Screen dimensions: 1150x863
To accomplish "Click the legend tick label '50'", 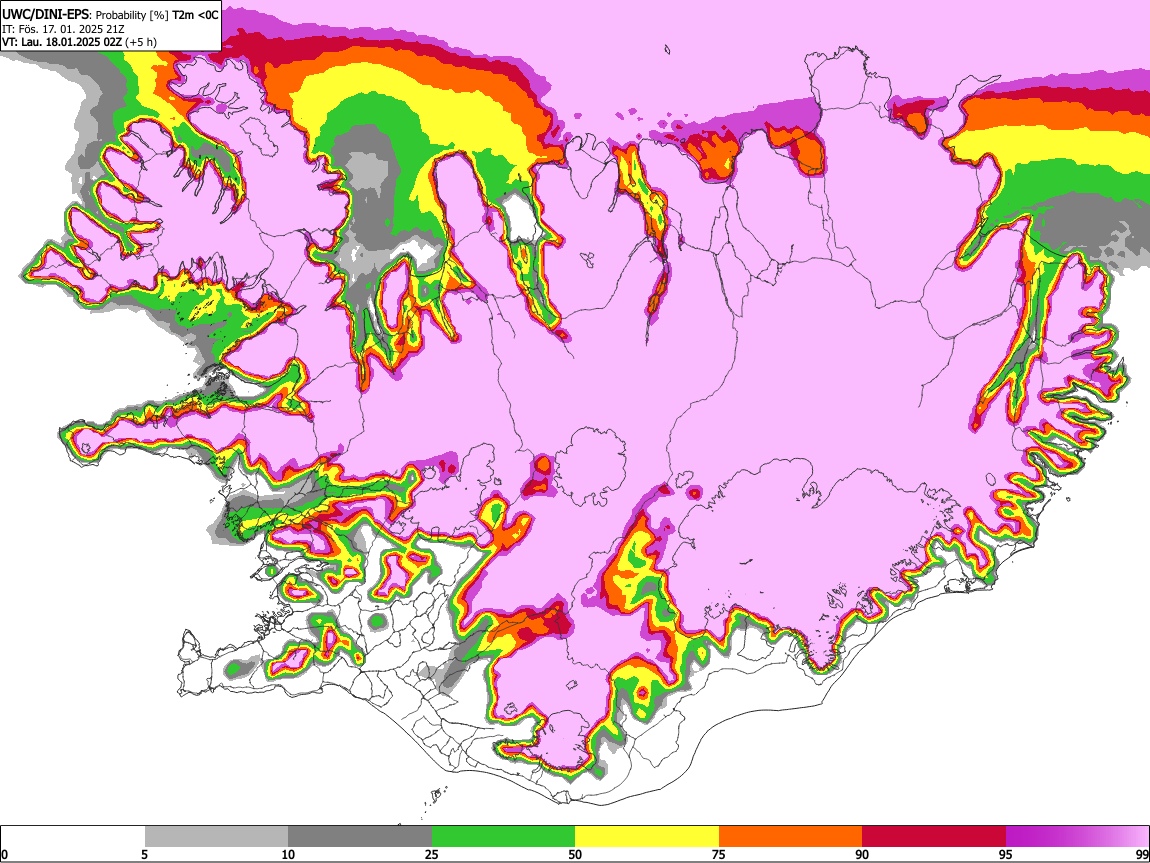I will 575,855.
